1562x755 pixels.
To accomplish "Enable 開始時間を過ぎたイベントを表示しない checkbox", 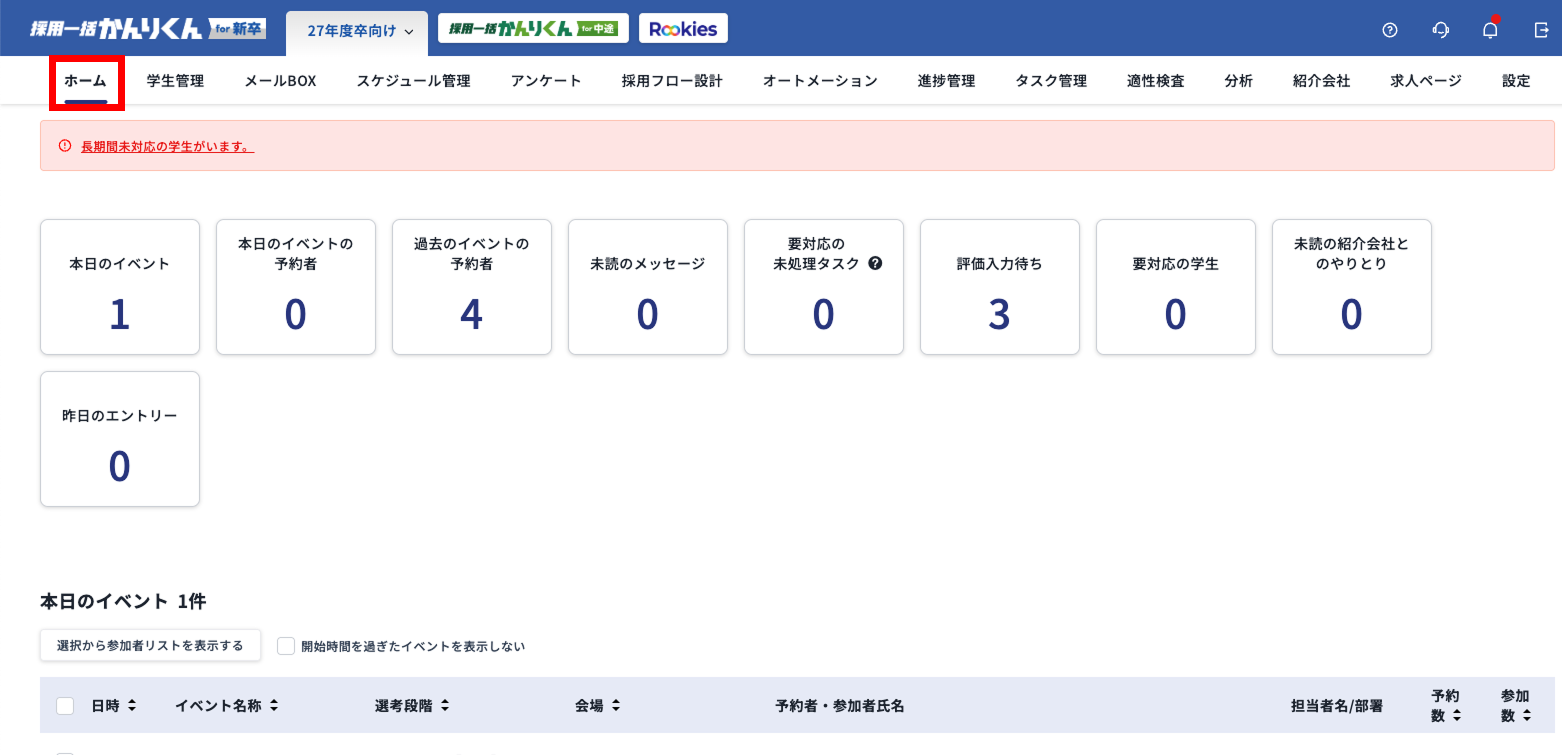I will pos(285,645).
